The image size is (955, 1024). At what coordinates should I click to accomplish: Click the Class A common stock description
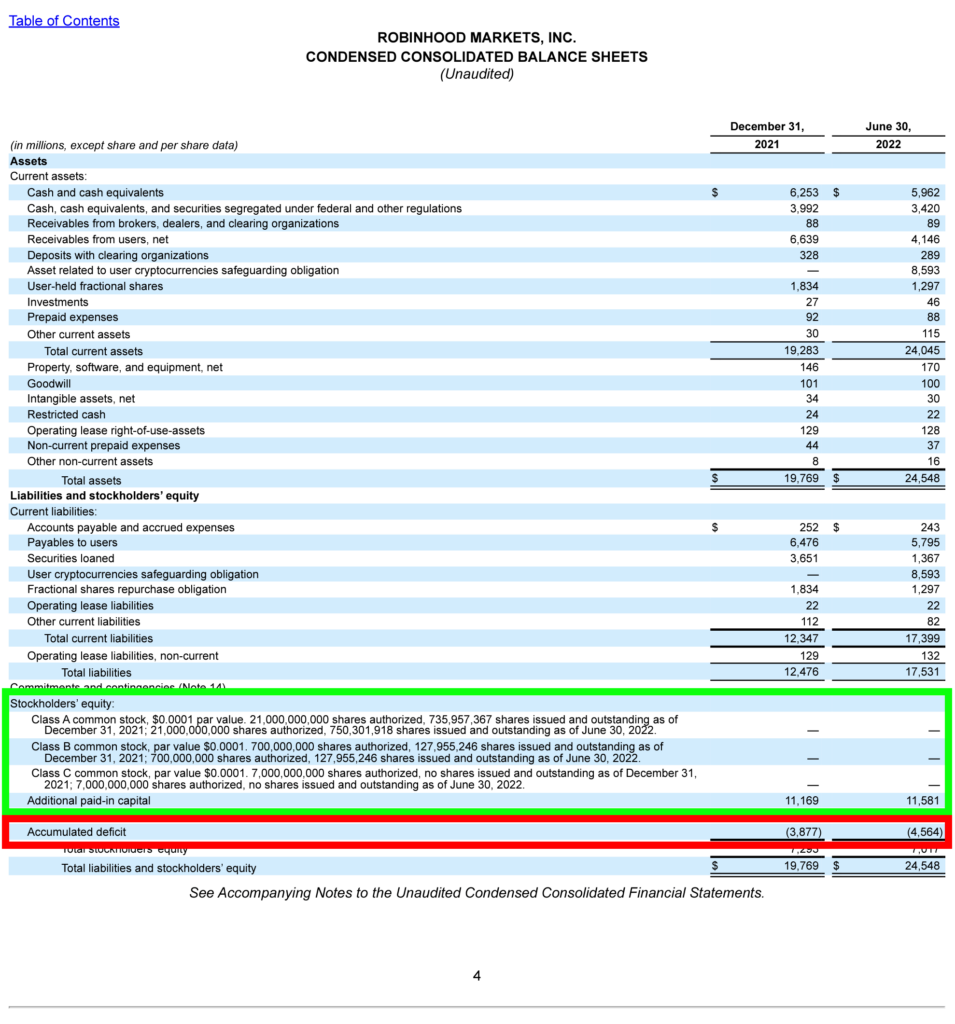click(x=355, y=725)
